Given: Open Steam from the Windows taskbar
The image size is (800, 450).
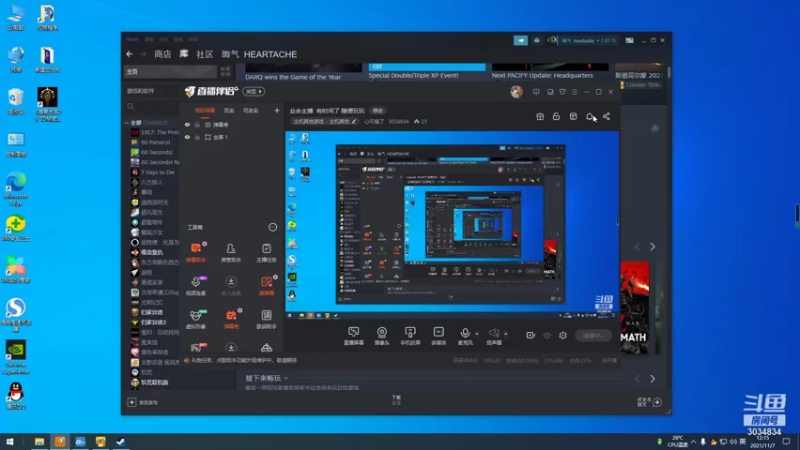Looking at the screenshot, I should tap(120, 442).
